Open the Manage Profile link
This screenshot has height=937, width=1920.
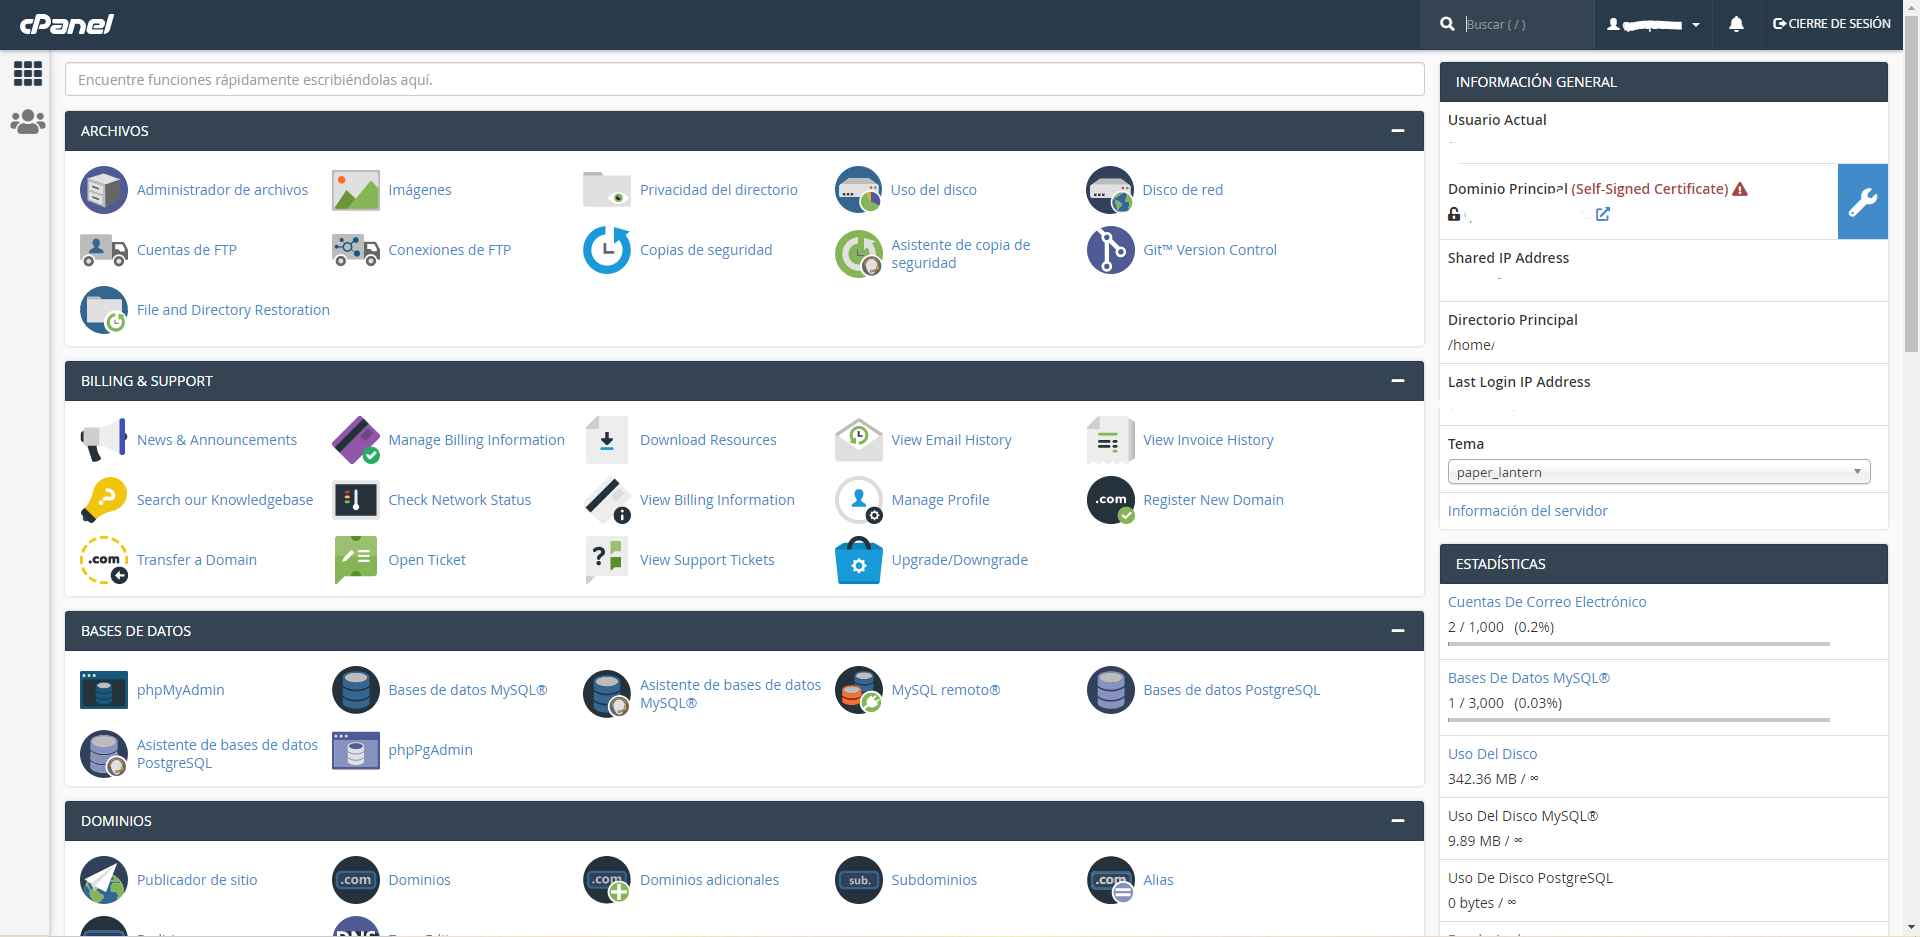940,500
